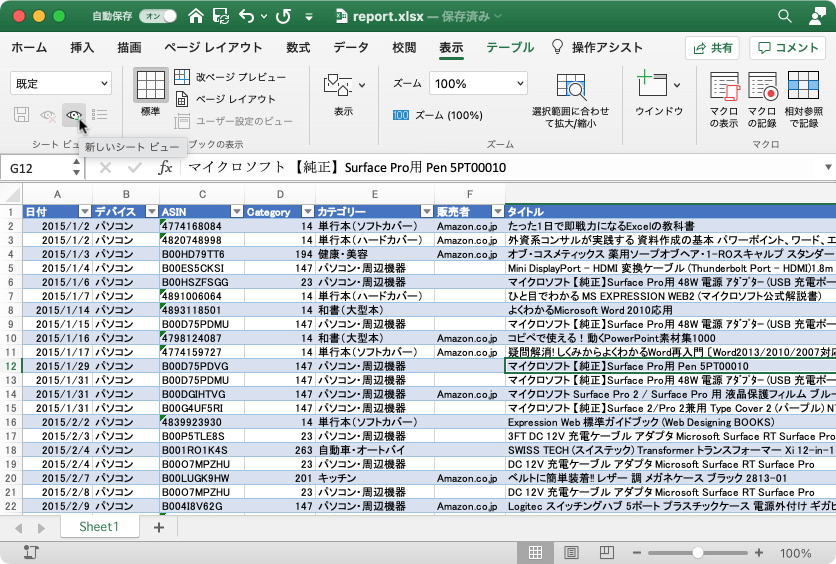The width and height of the screenshot is (836, 564).
Task: Select the Sheet1 tab
Action: tap(99, 527)
